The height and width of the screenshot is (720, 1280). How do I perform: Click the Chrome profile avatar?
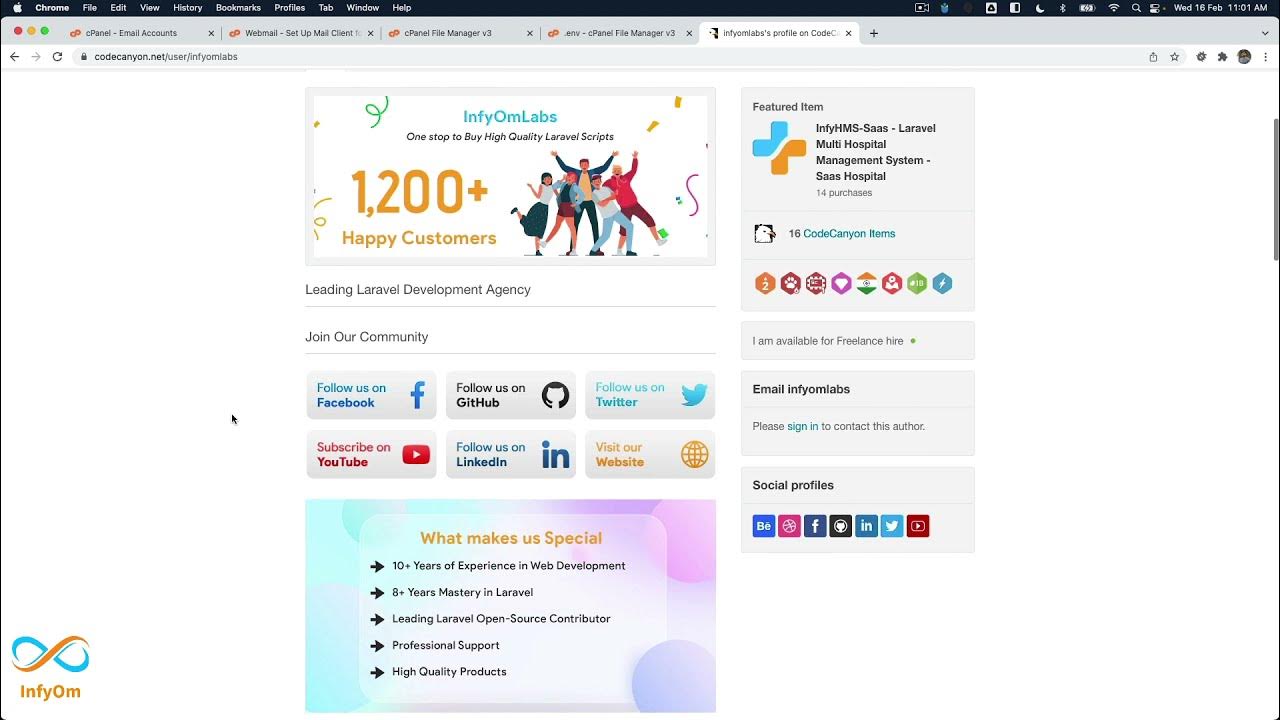coord(1244,57)
